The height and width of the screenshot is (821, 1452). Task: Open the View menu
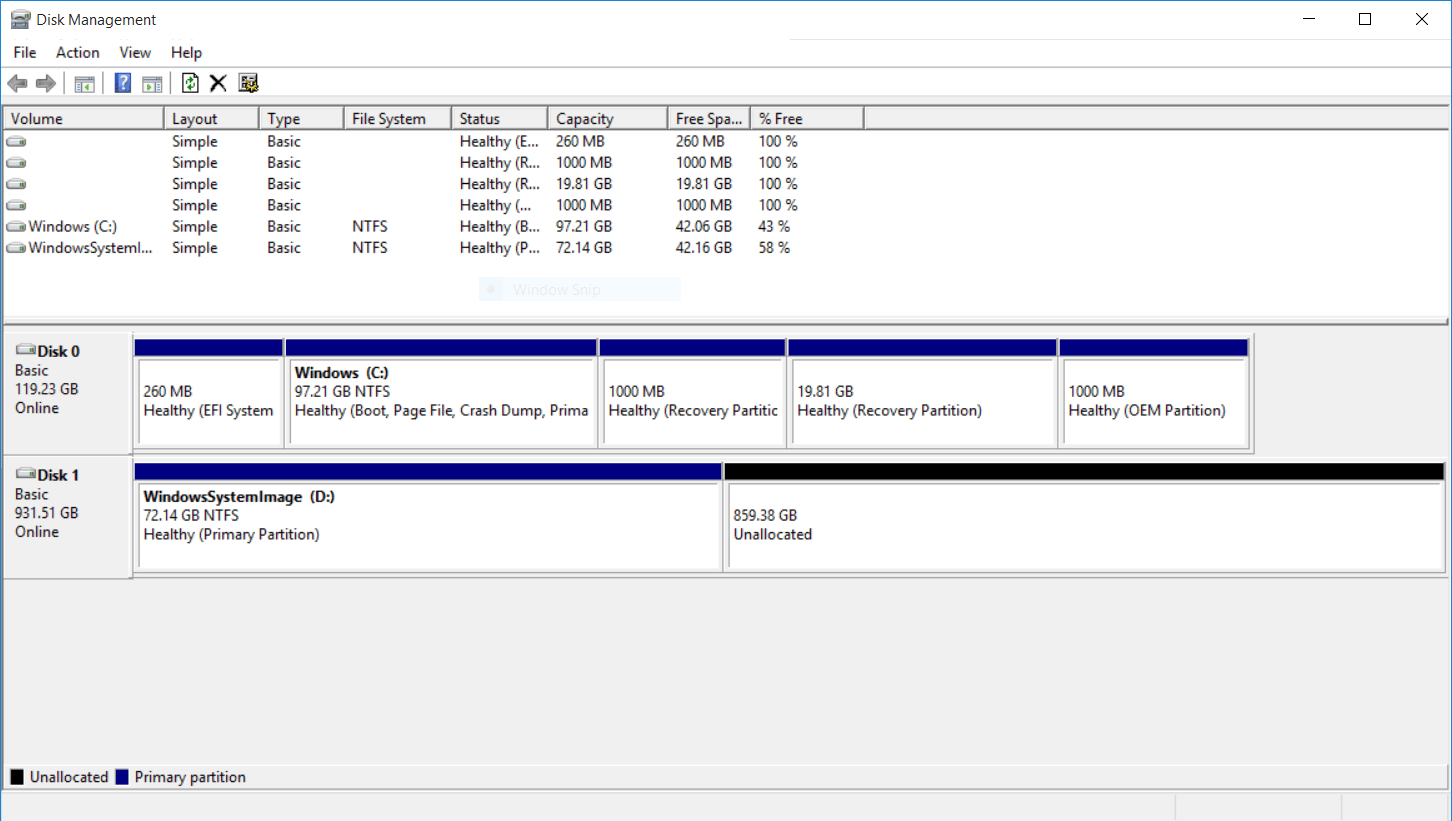click(x=135, y=52)
